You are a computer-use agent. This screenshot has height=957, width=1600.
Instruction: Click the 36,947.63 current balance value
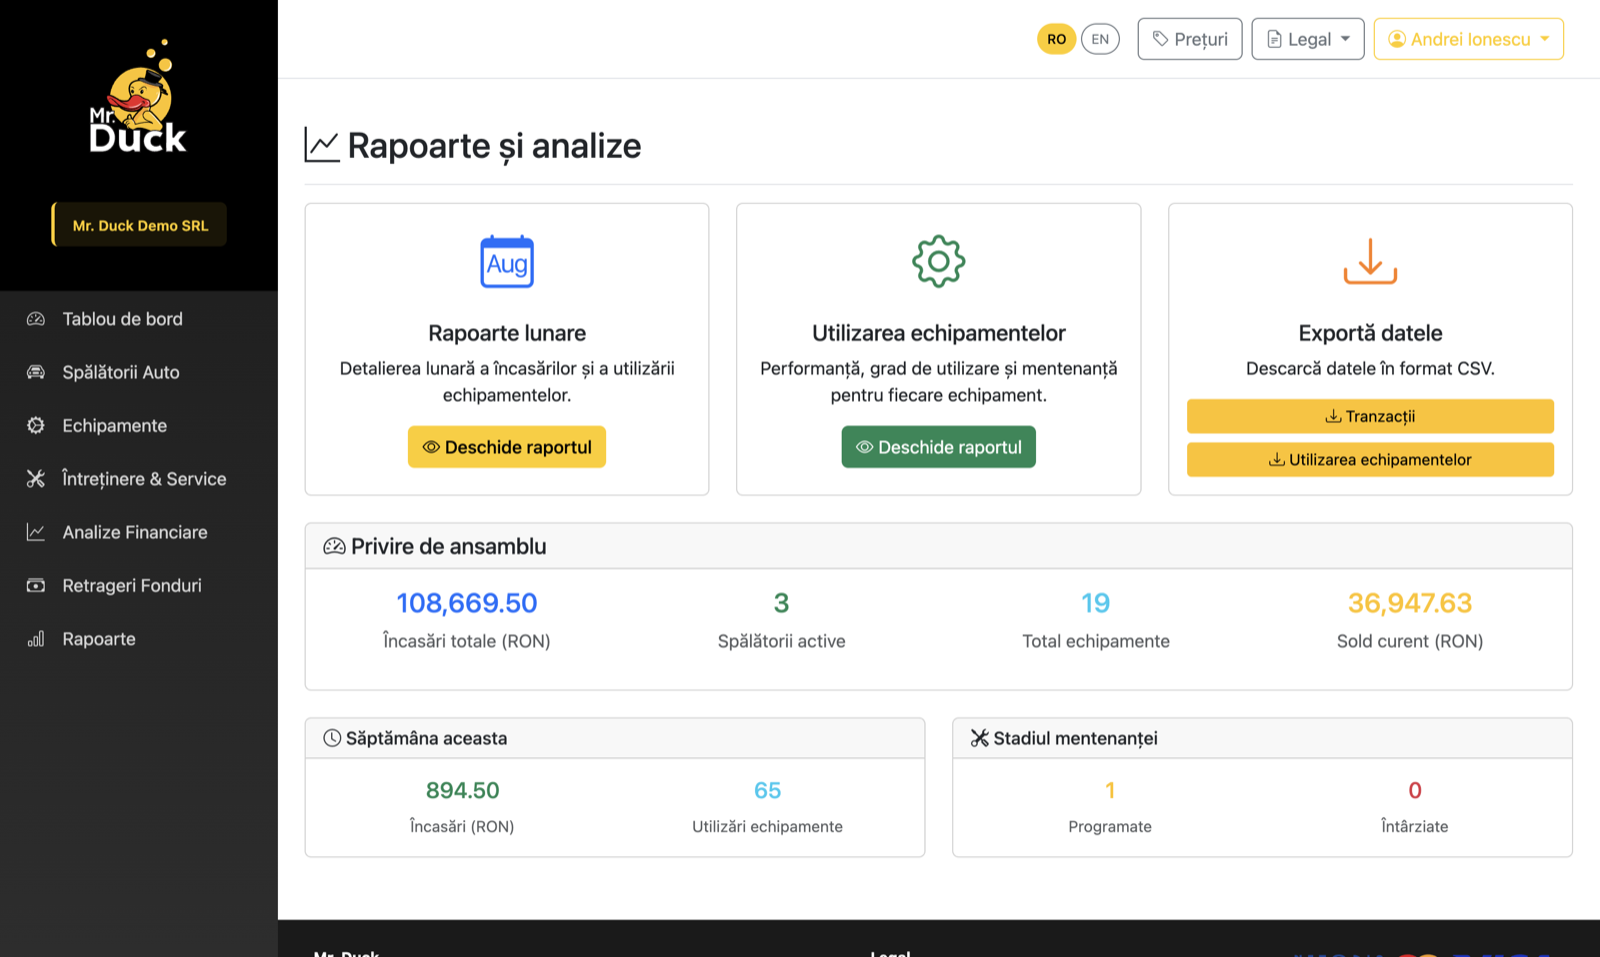(1410, 603)
